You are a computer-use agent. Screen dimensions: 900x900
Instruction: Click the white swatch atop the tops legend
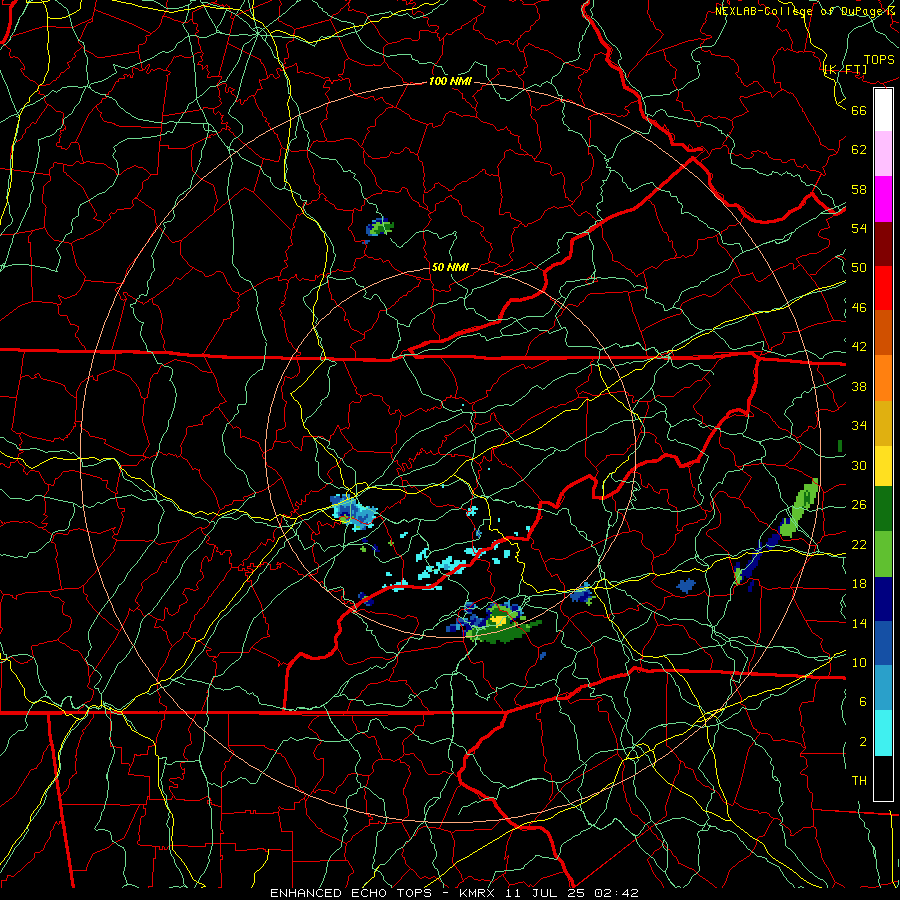coord(883,110)
